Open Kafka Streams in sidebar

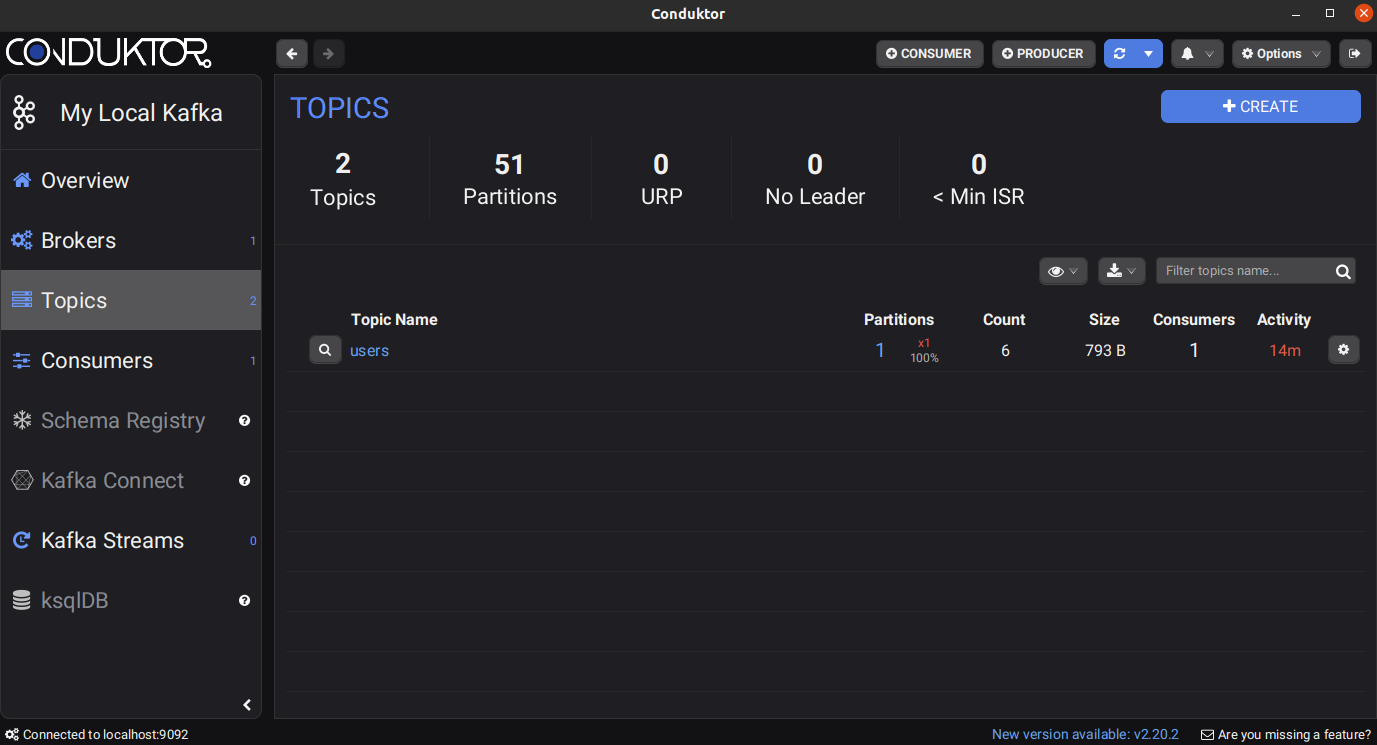coord(131,541)
